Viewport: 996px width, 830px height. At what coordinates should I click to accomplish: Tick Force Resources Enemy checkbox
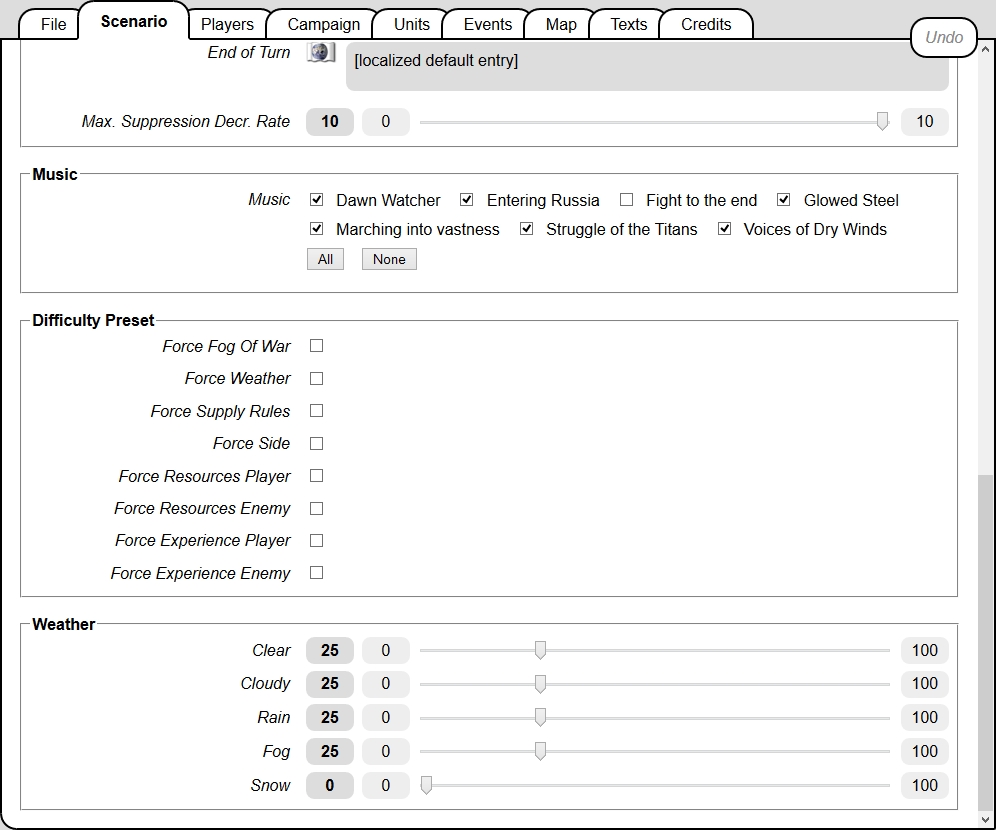click(316, 509)
